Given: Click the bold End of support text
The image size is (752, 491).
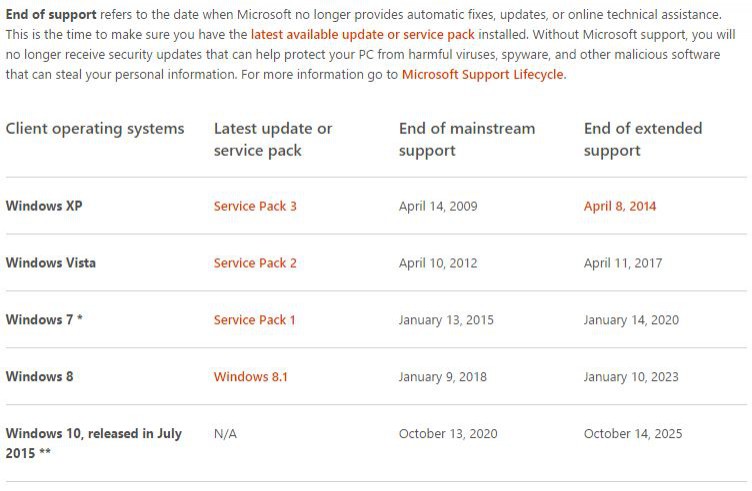Looking at the screenshot, I should coord(51,14).
